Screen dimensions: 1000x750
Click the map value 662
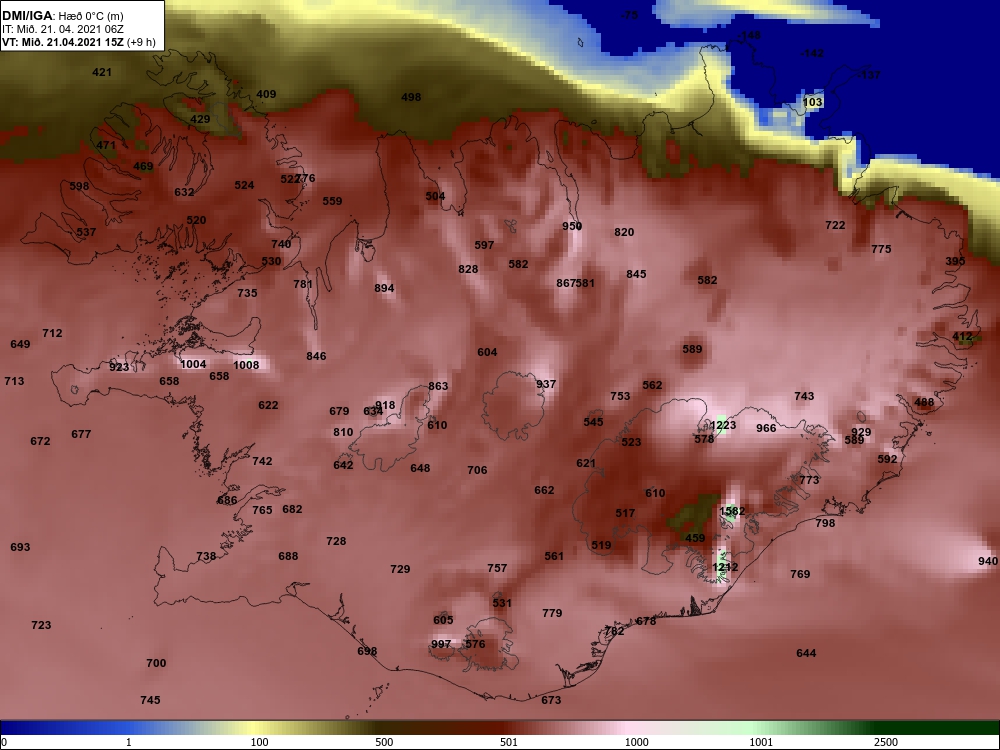pos(544,490)
